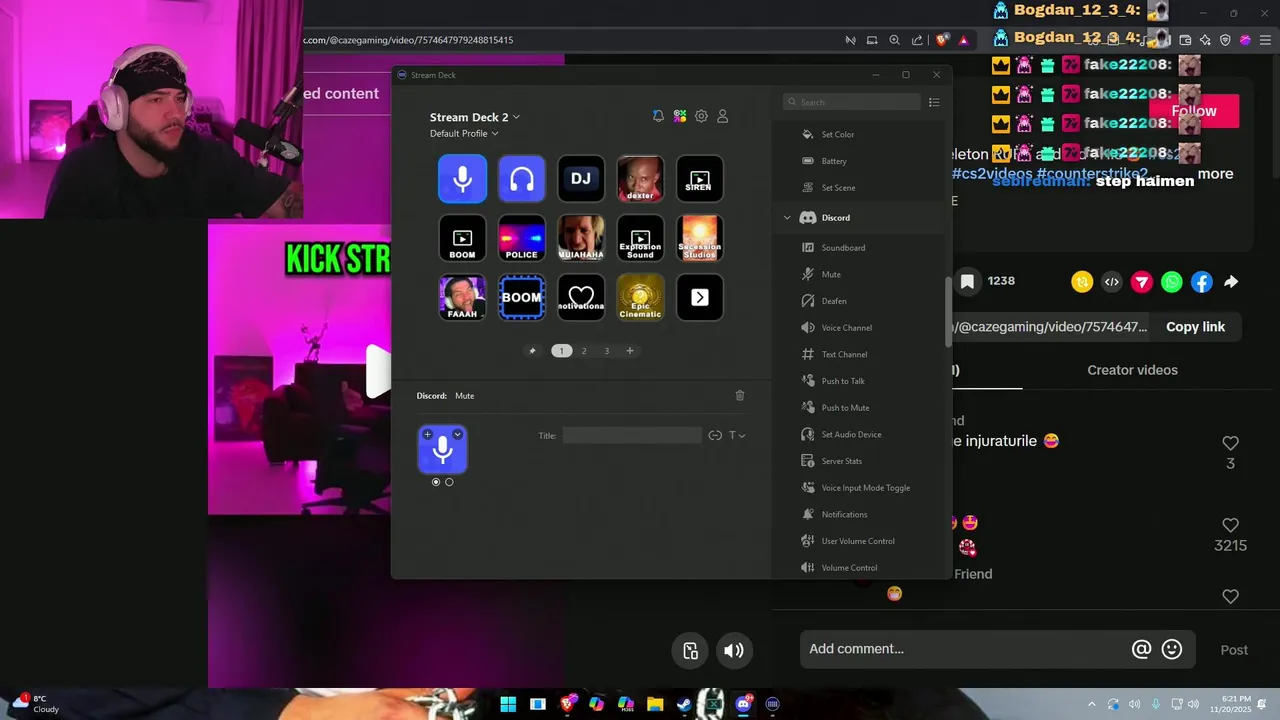Open the Stream Deck account profile icon

pos(722,116)
